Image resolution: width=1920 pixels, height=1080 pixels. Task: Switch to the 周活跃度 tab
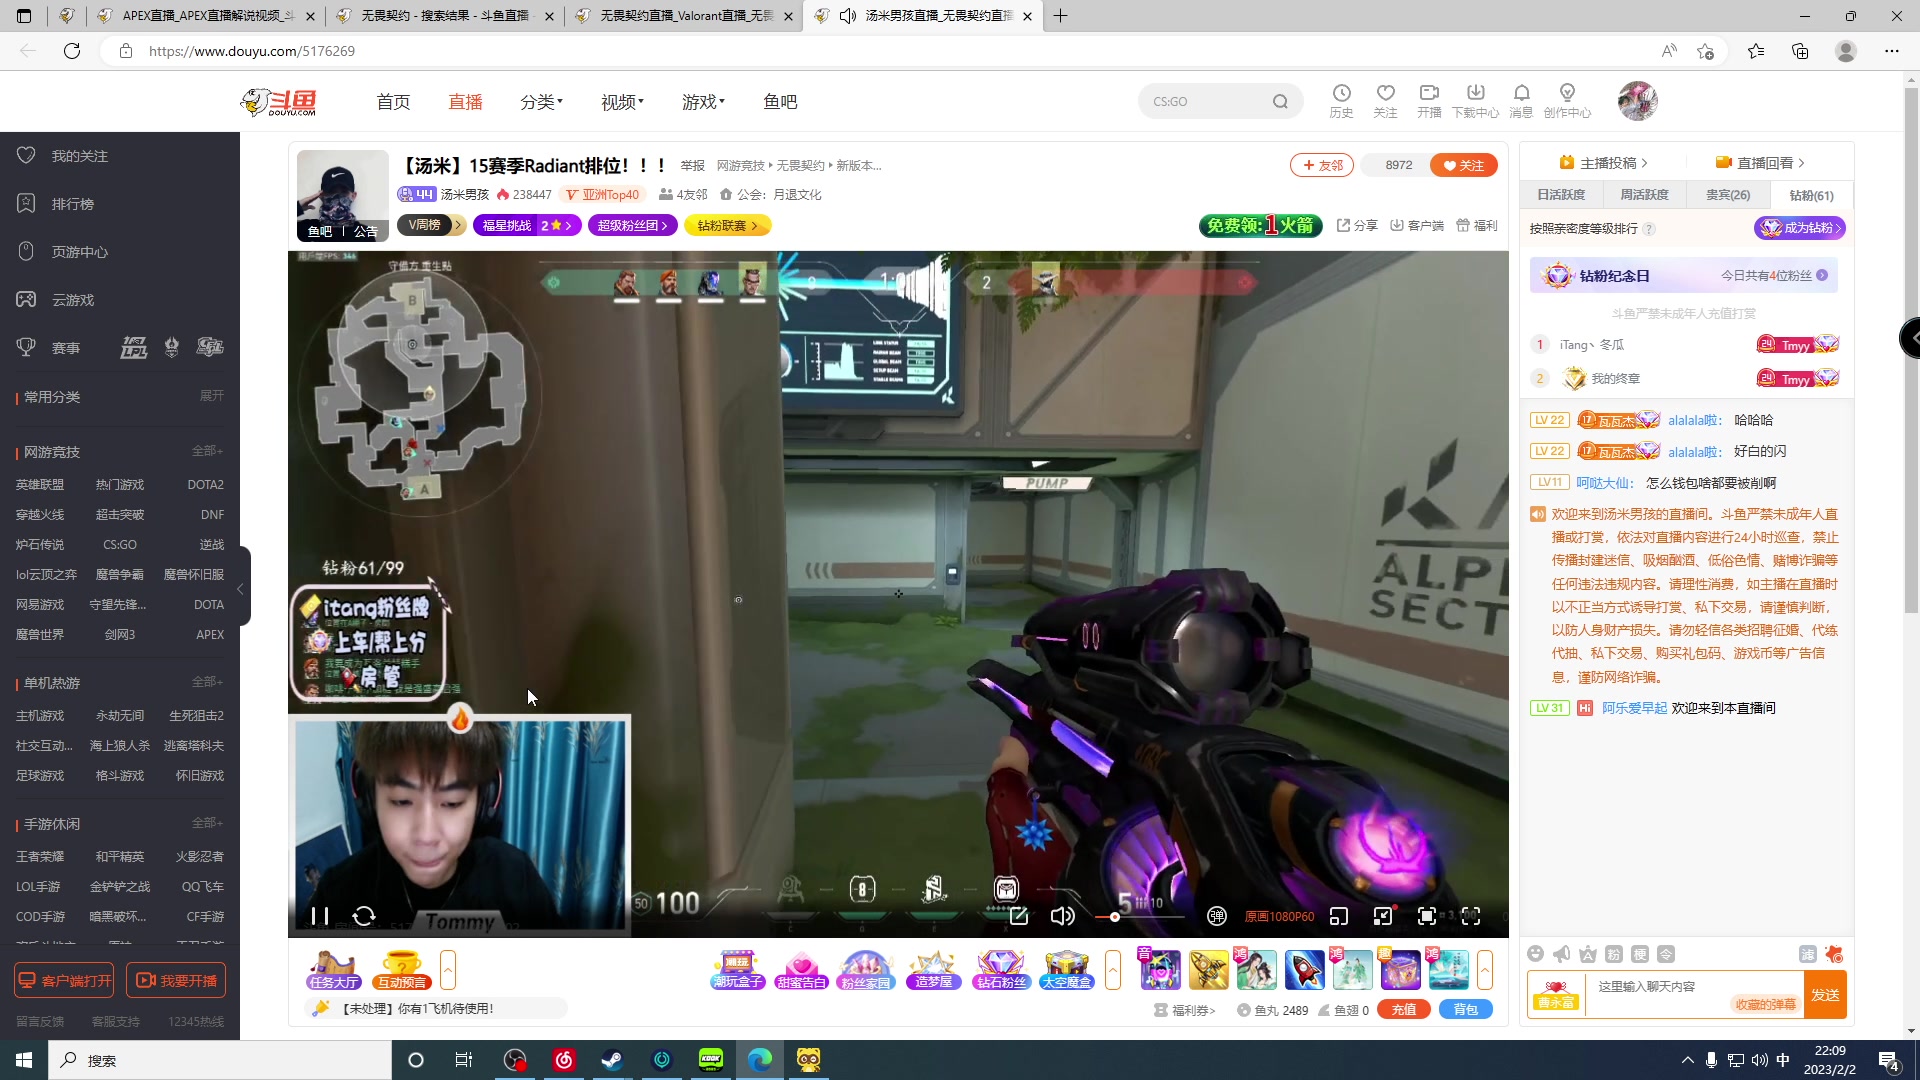(x=1644, y=195)
